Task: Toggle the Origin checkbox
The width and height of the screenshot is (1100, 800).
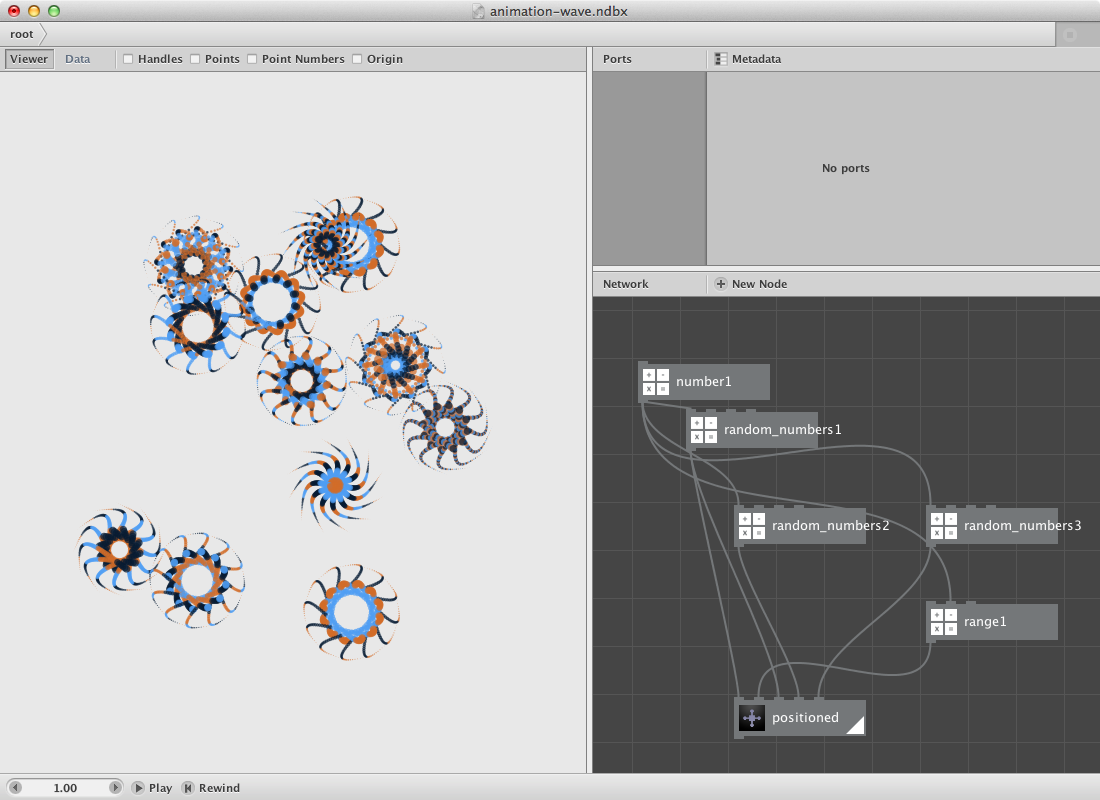Action: (357, 59)
